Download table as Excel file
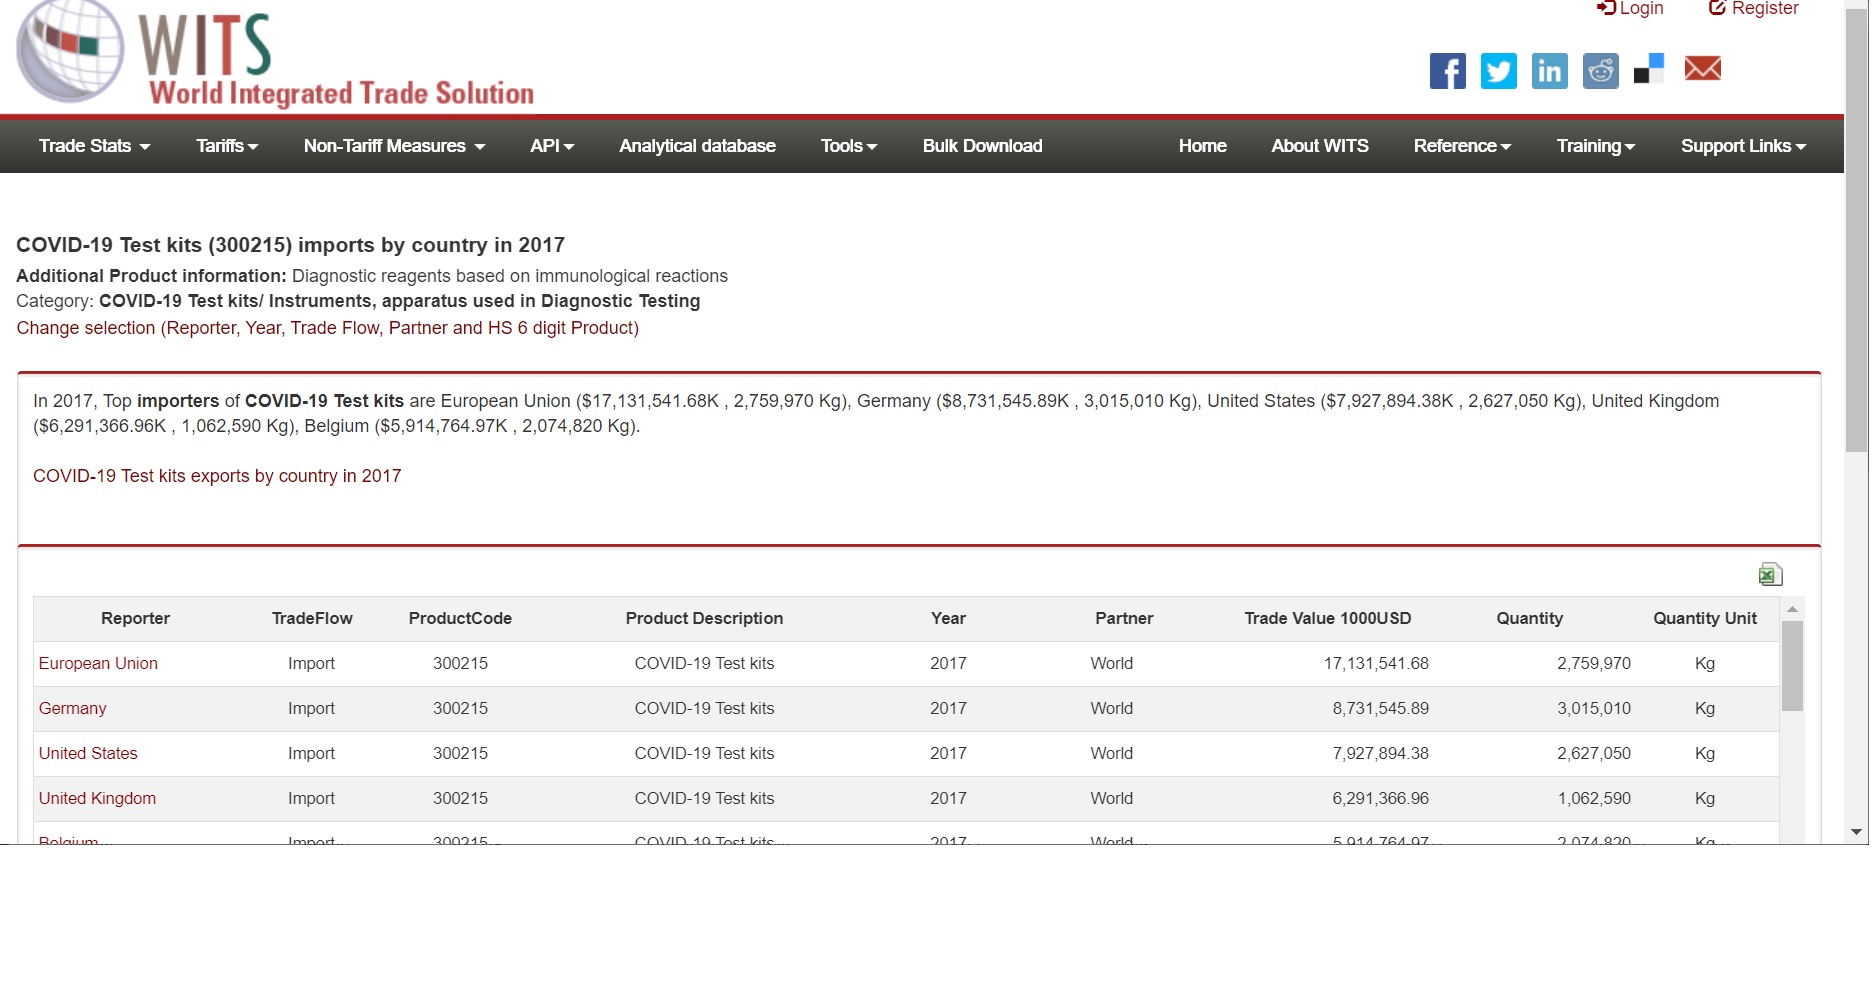Viewport: 1876px width, 989px height. click(x=1770, y=575)
